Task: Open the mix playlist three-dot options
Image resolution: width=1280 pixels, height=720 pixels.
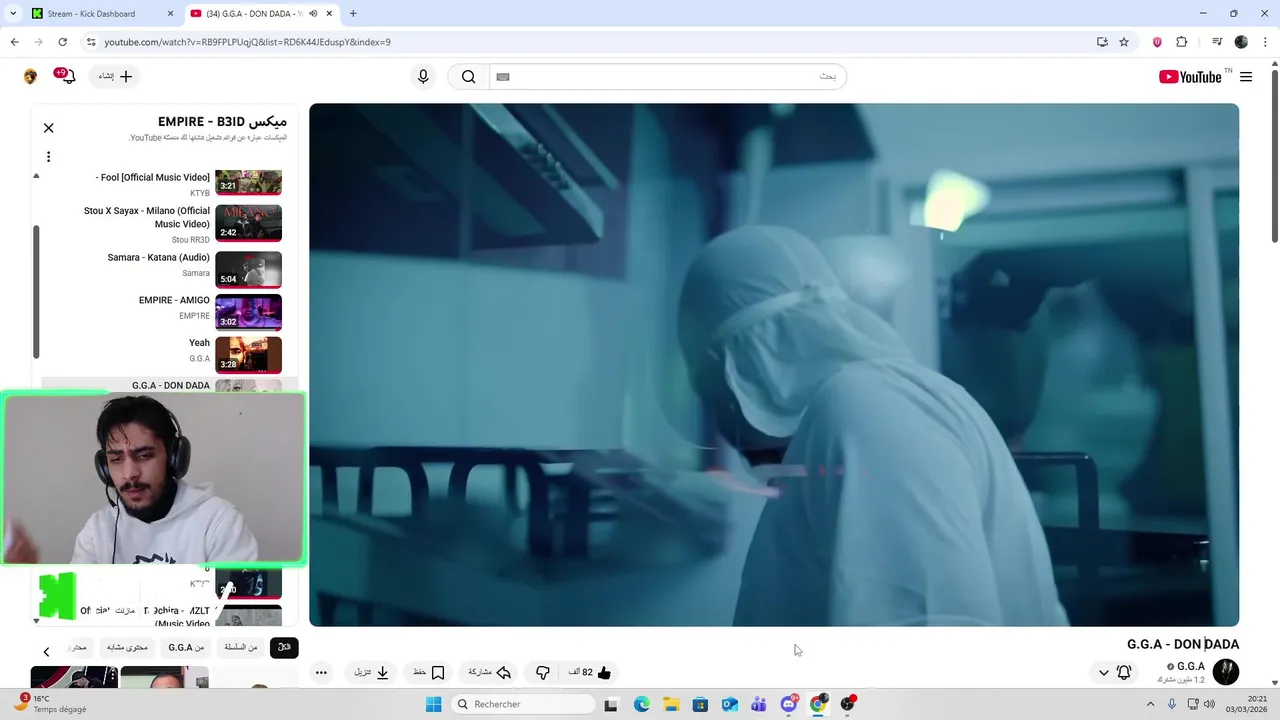Action: [x=48, y=156]
